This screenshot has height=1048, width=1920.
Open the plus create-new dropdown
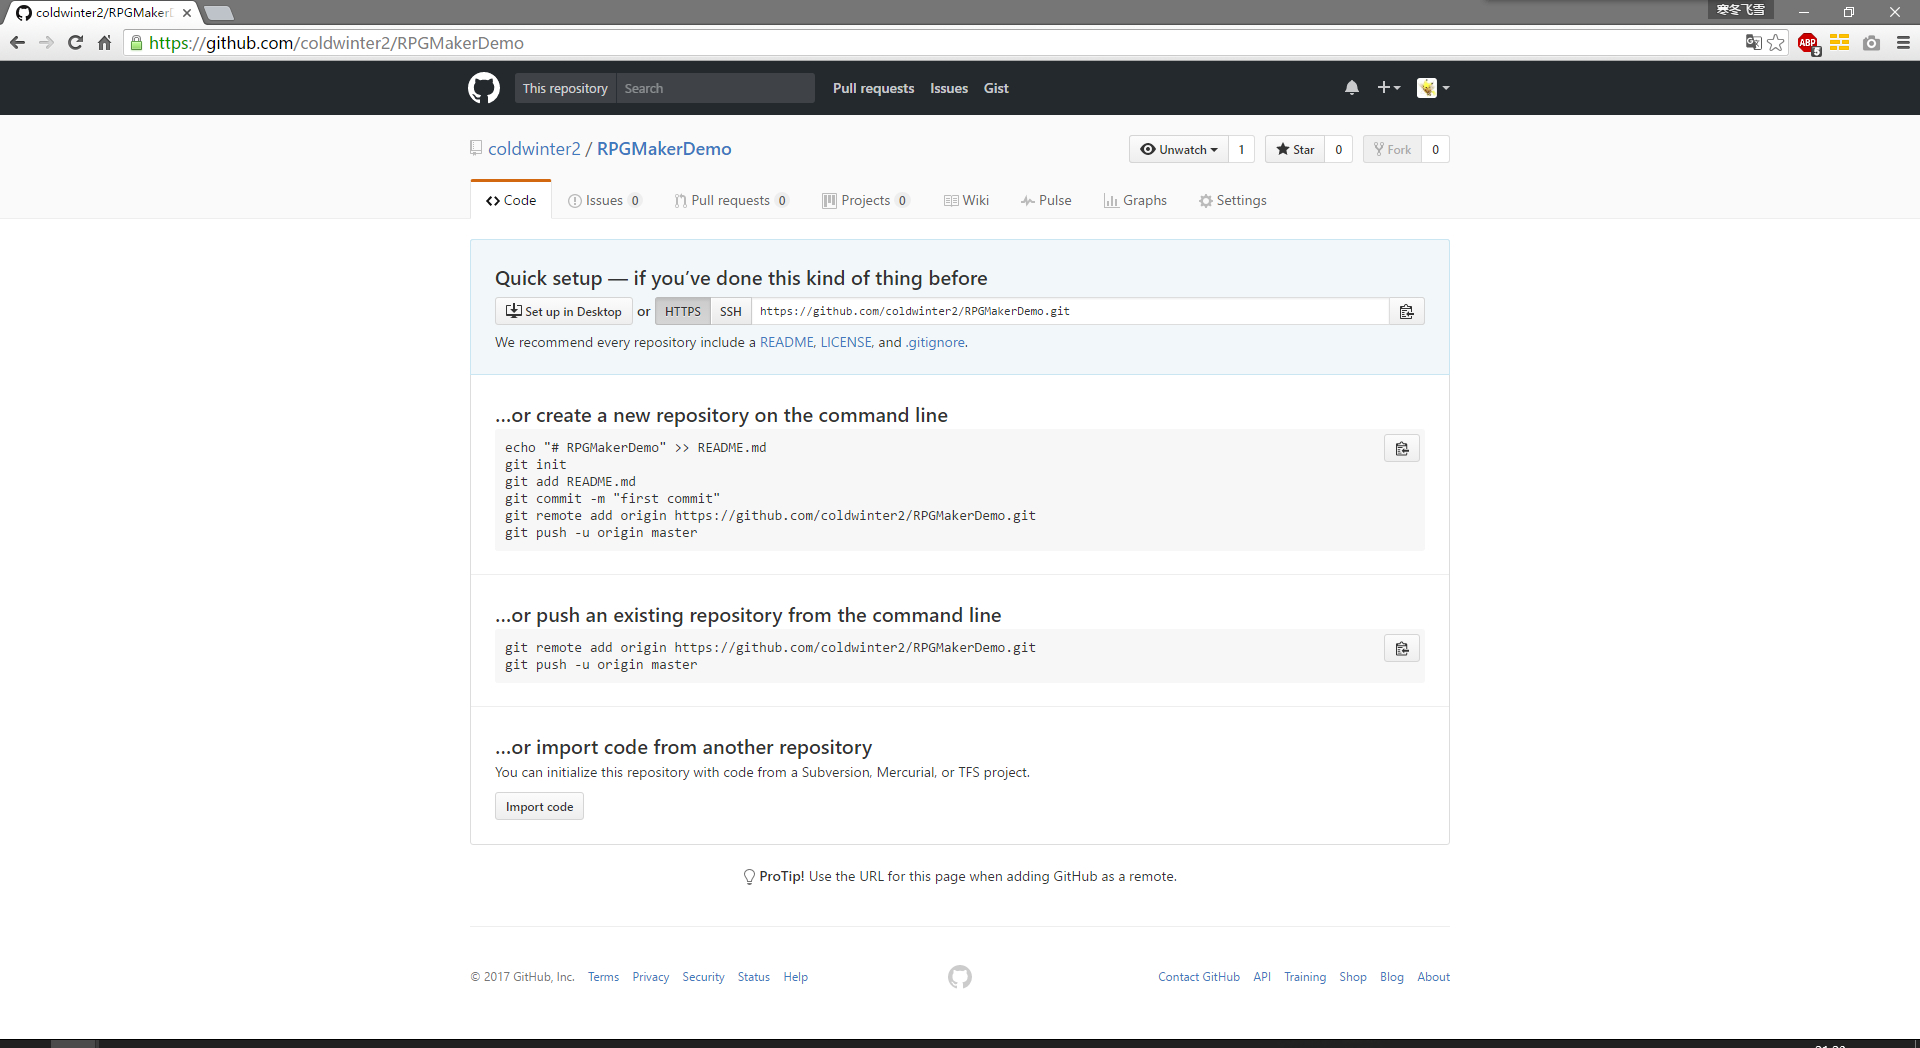tap(1388, 88)
